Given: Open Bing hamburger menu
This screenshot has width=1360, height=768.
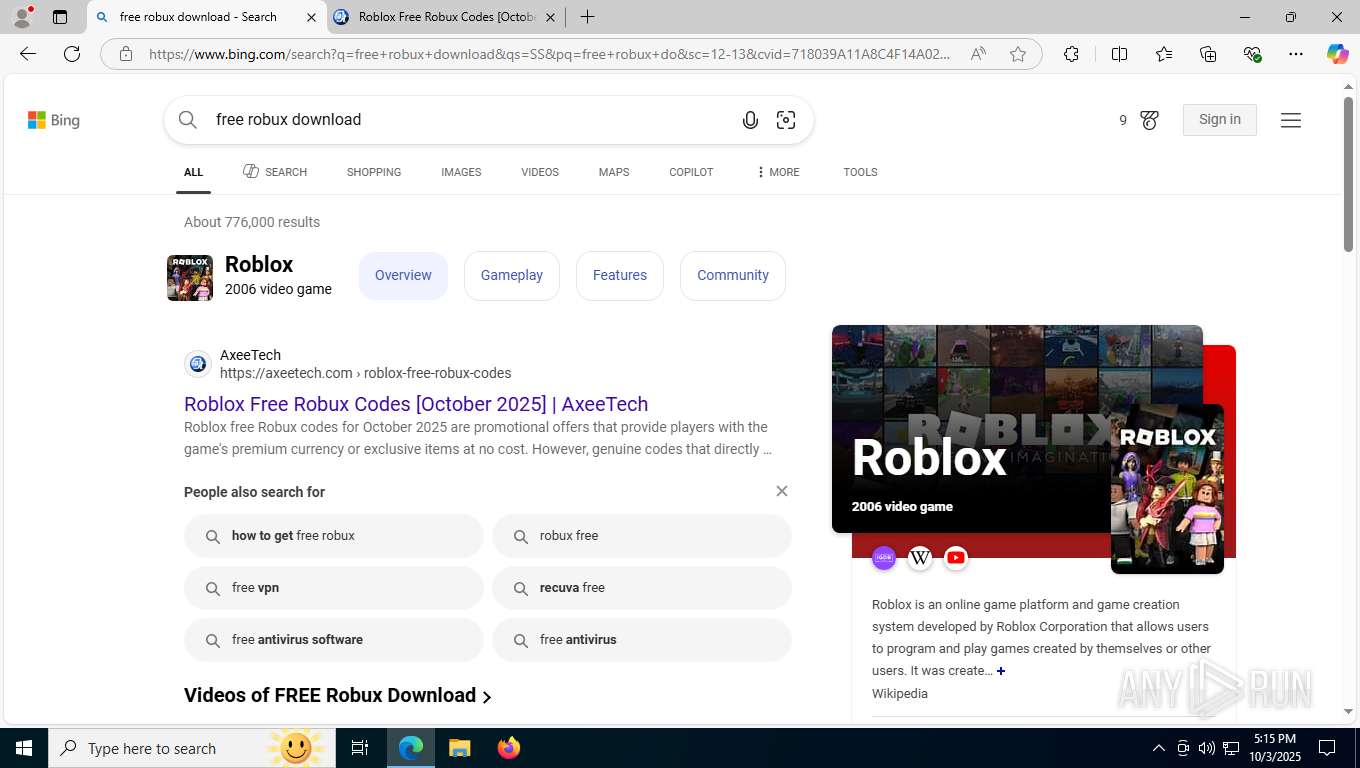Looking at the screenshot, I should (1291, 120).
